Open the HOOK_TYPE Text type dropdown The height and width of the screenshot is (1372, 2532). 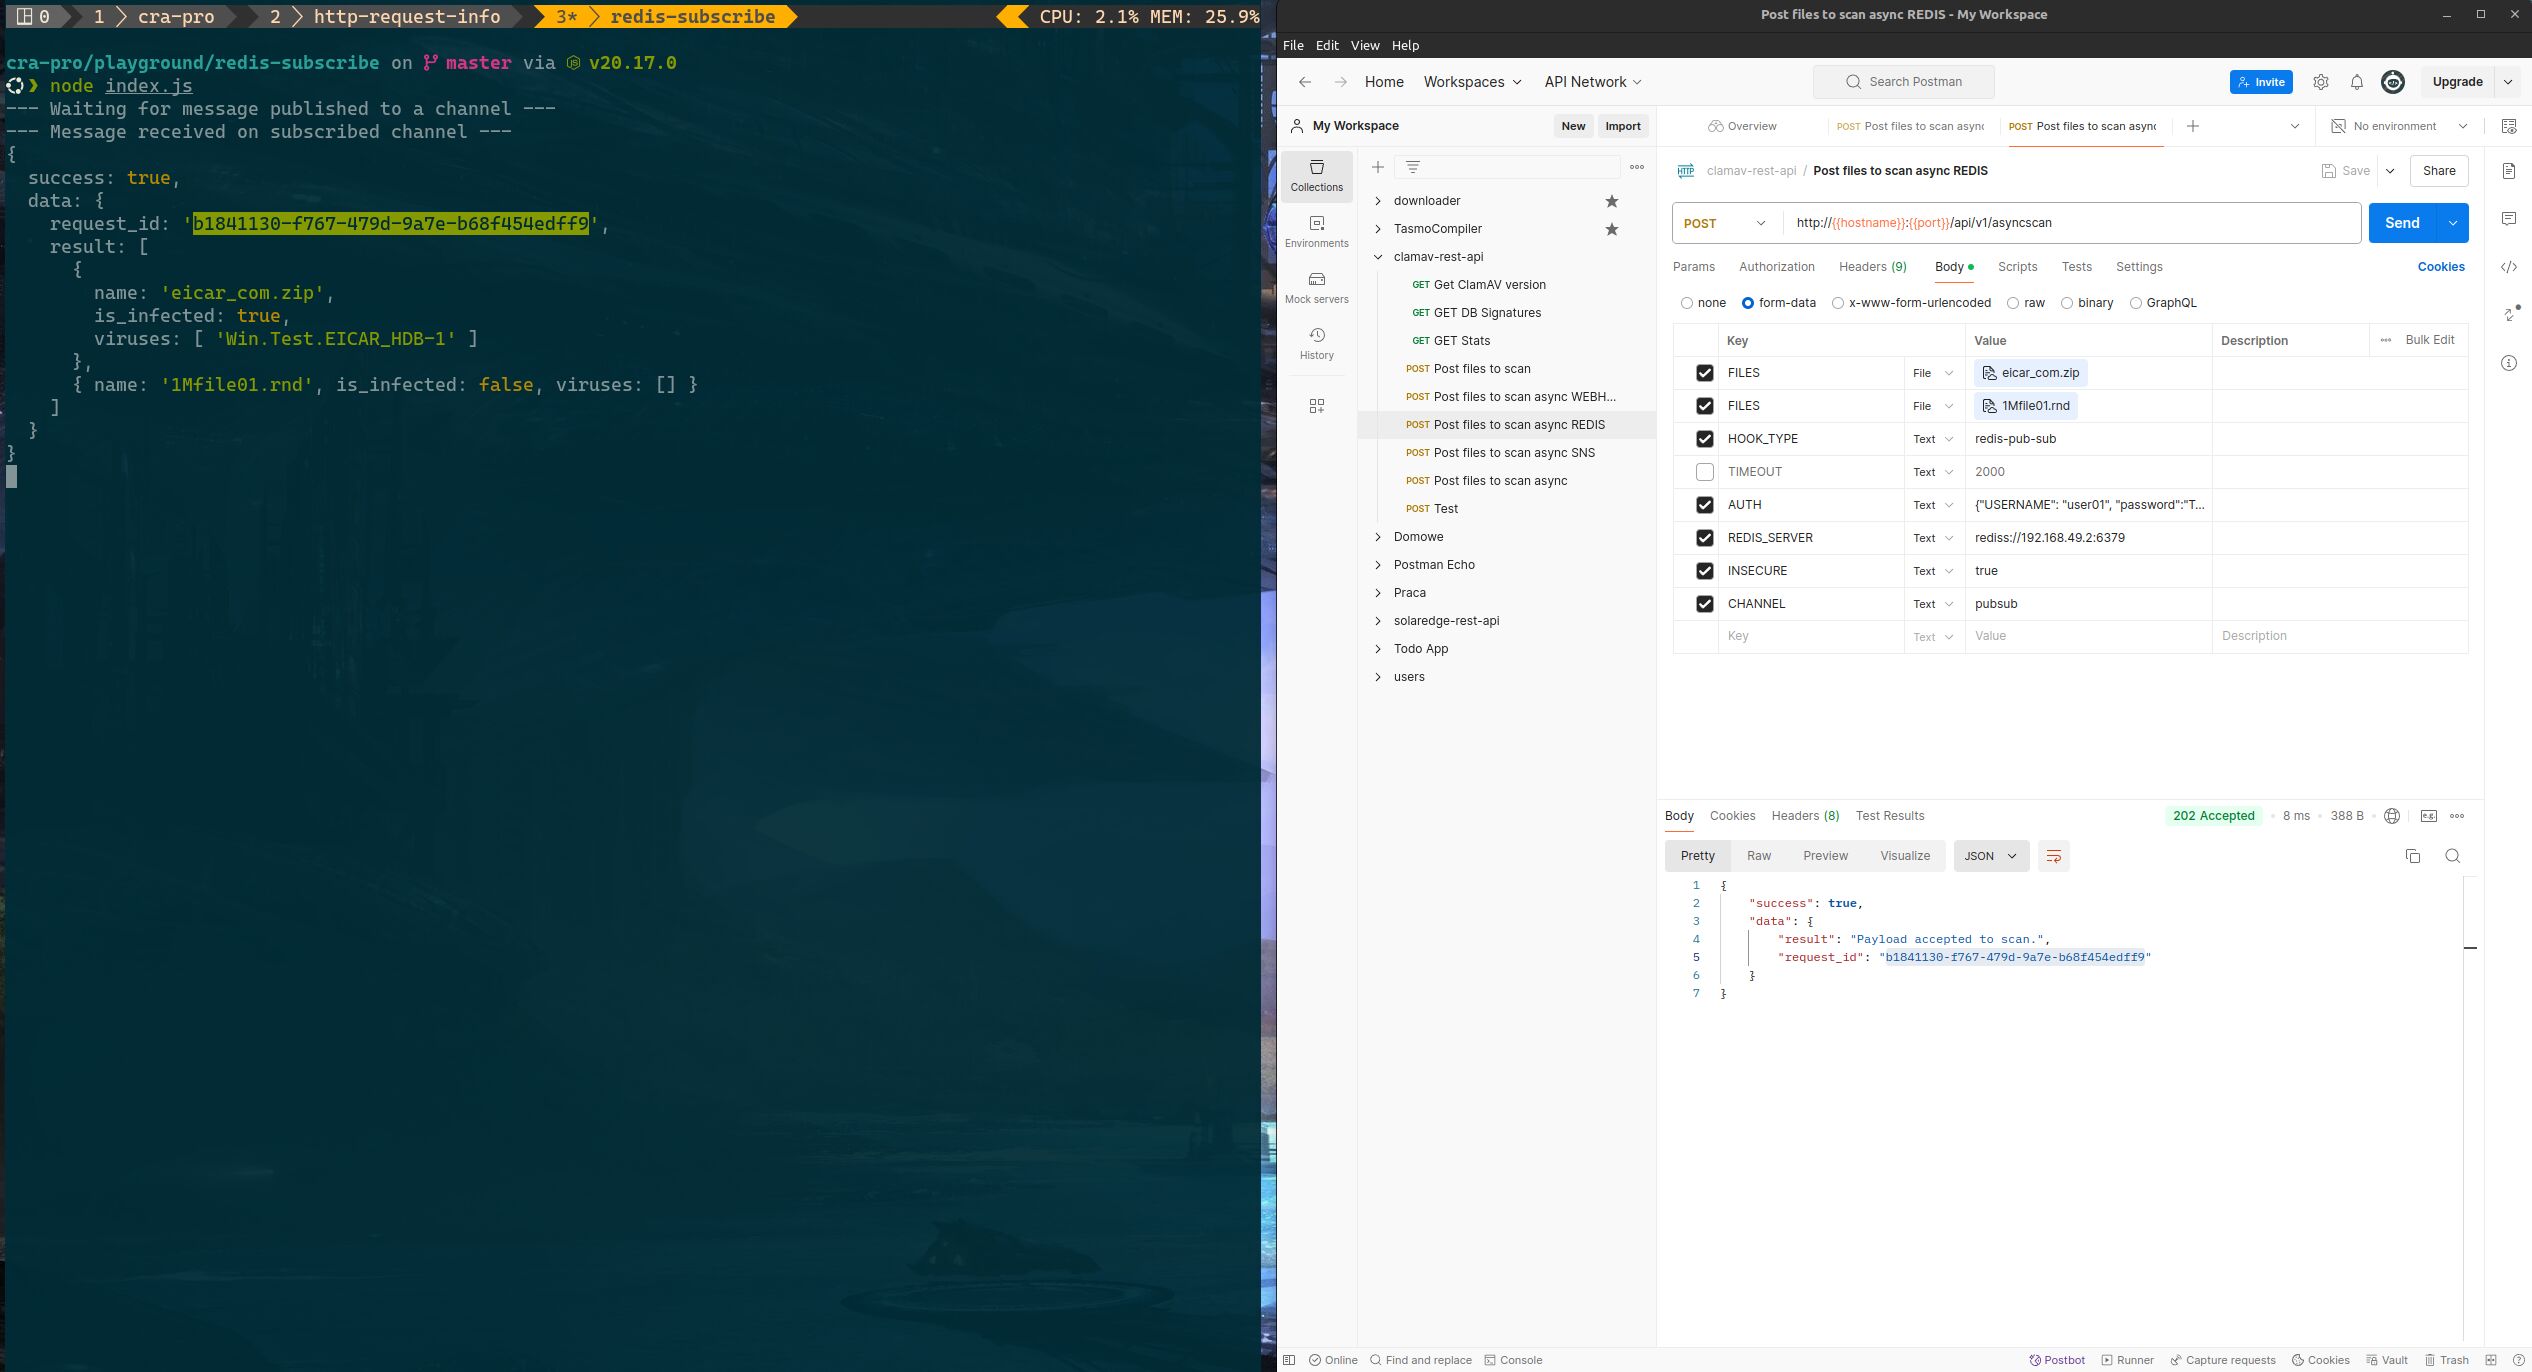[1934, 439]
